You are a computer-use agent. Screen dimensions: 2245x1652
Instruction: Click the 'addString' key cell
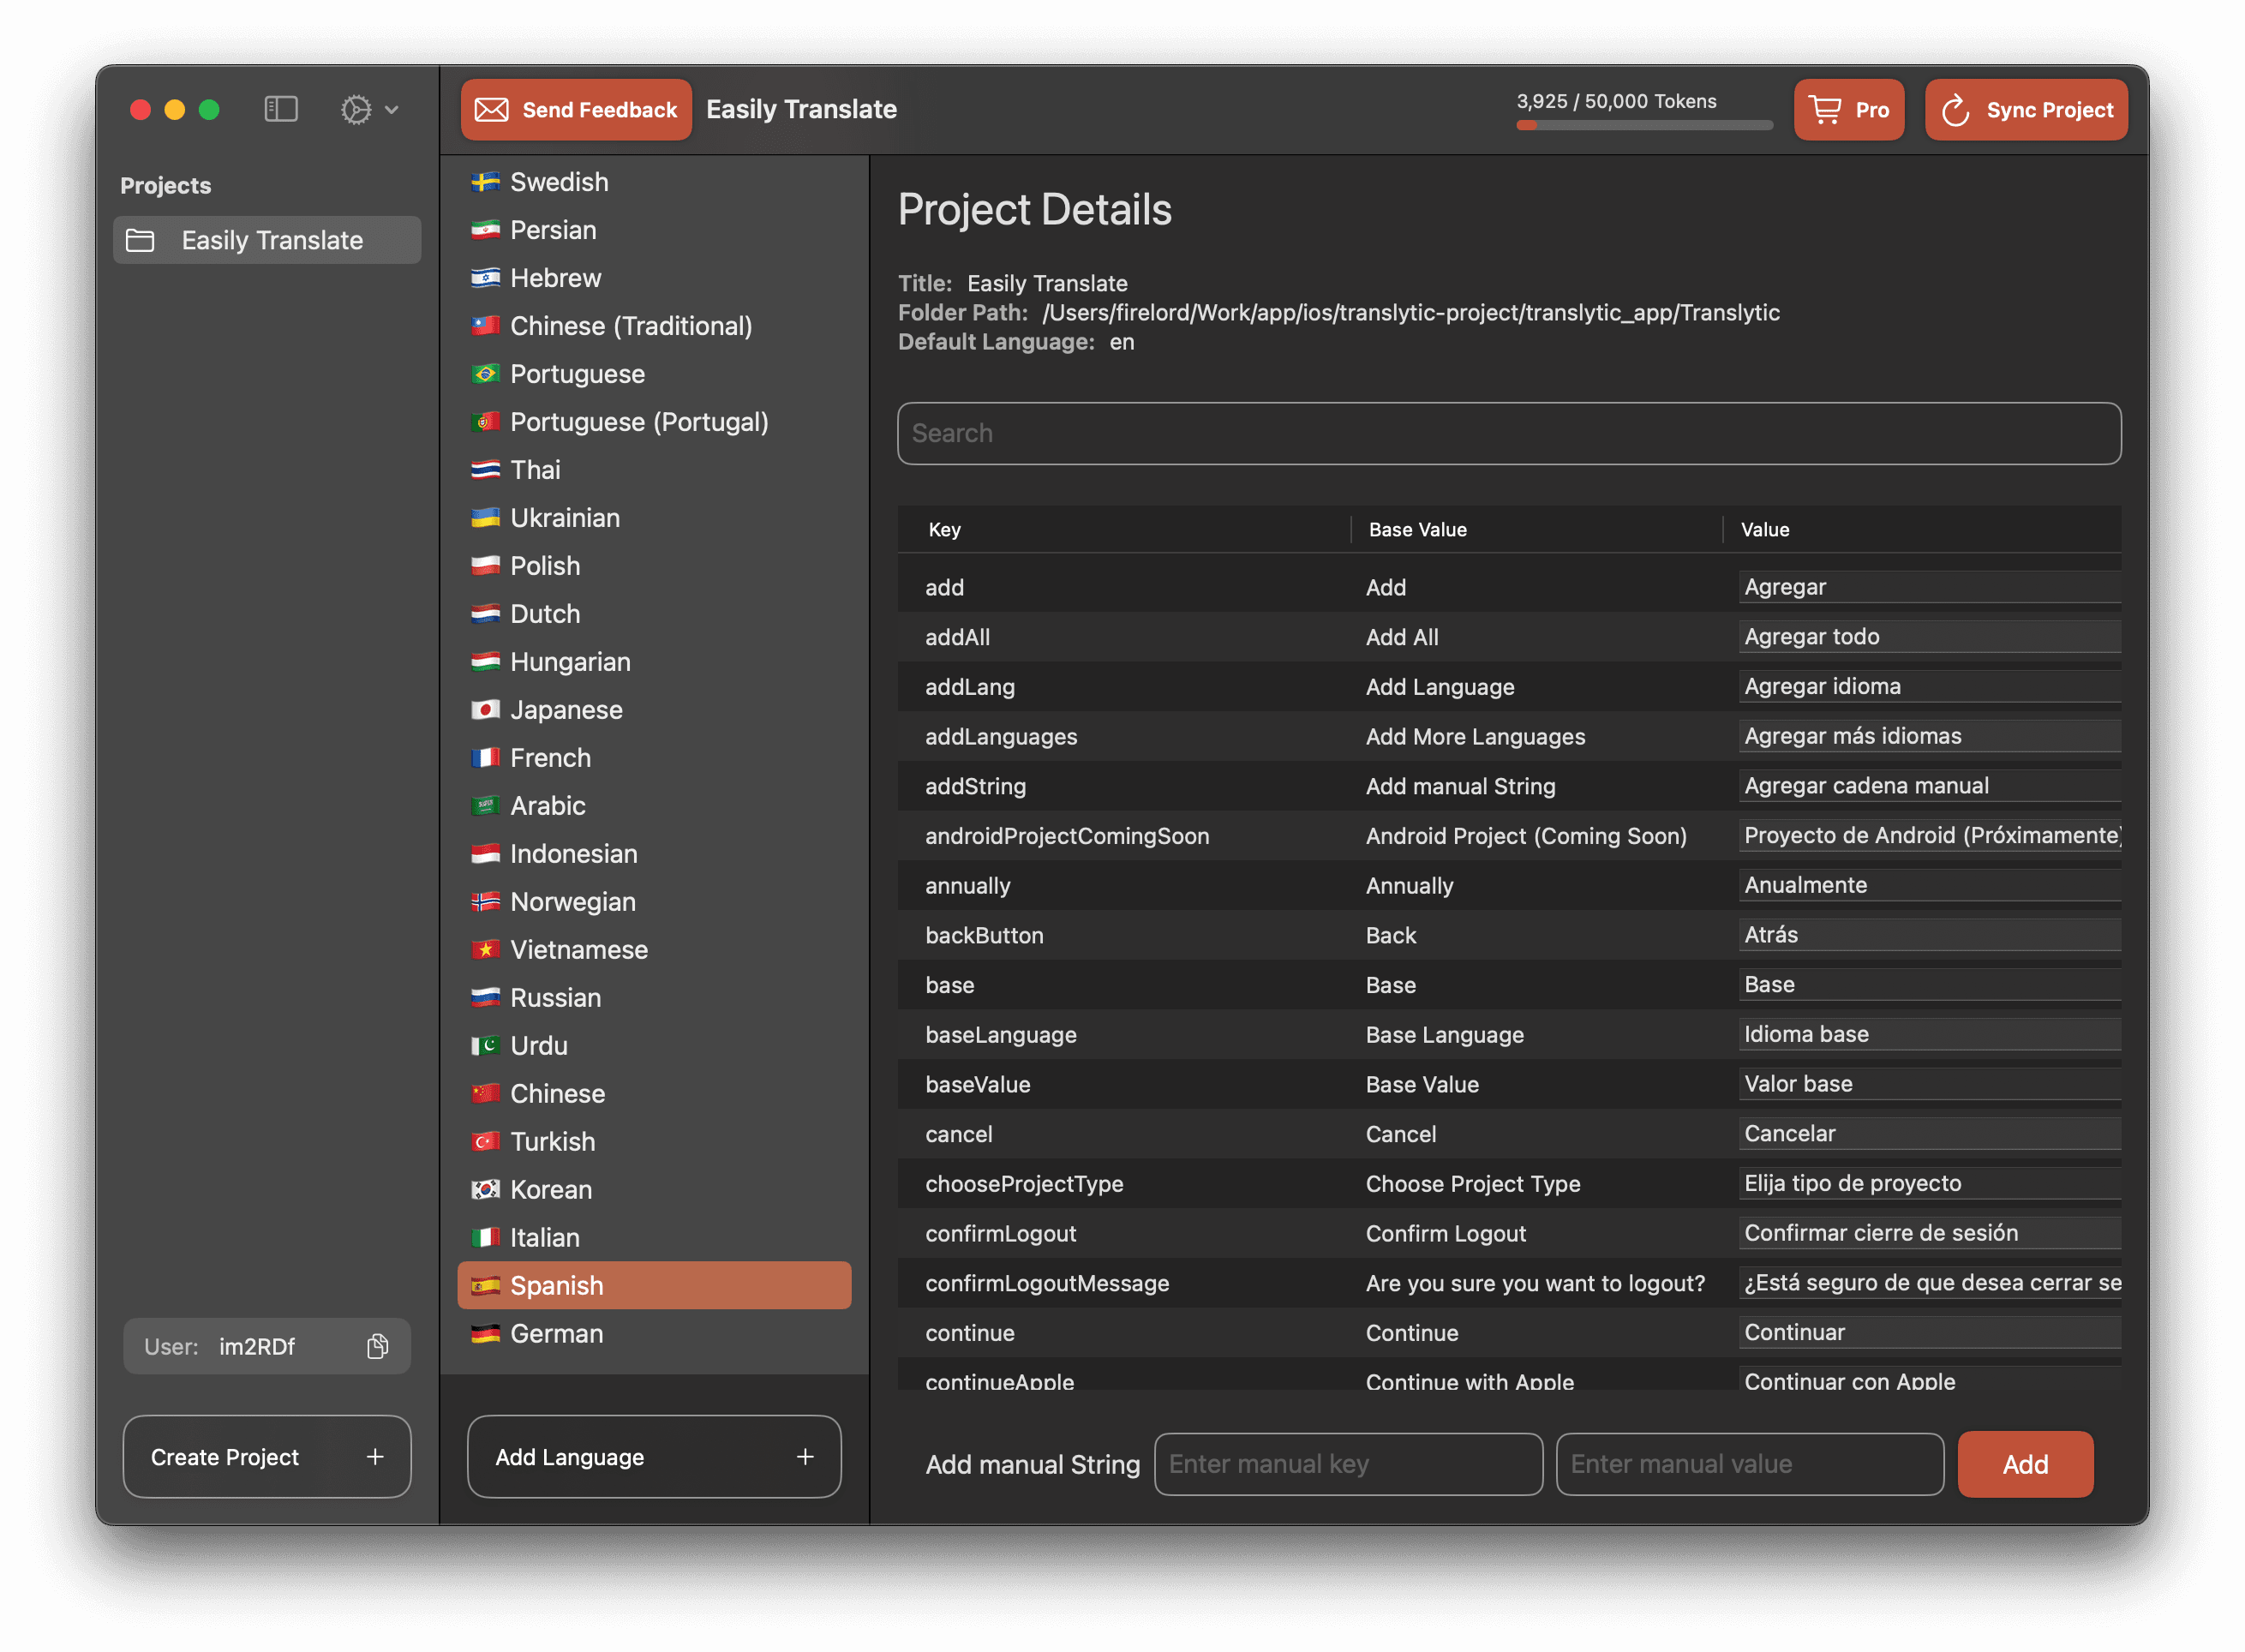pos(975,786)
